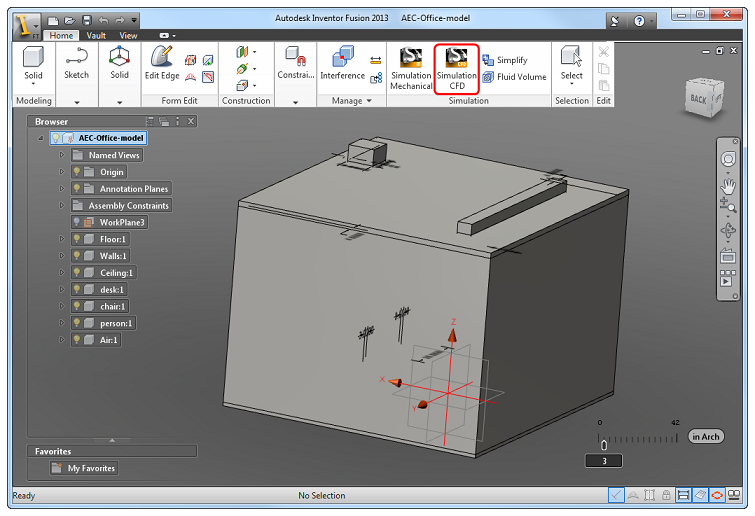Expand the person:1 component node

point(62,323)
